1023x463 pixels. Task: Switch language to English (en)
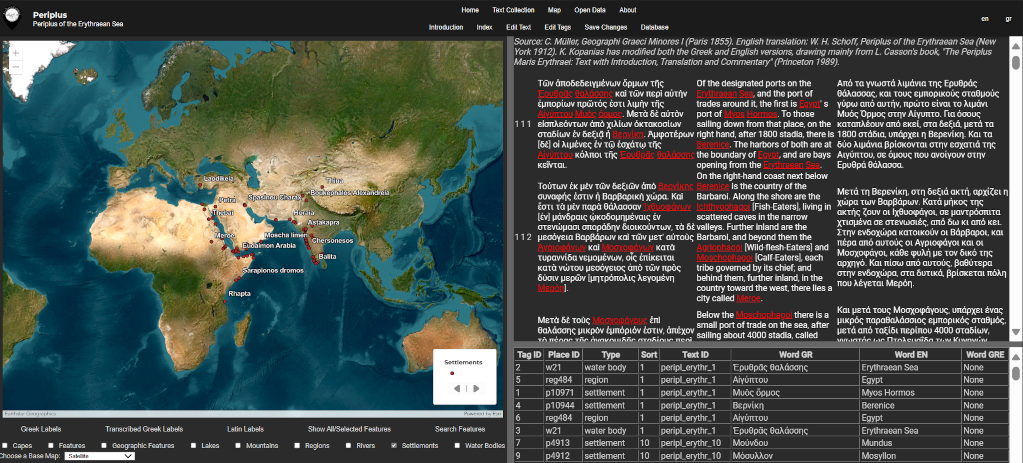click(984, 18)
